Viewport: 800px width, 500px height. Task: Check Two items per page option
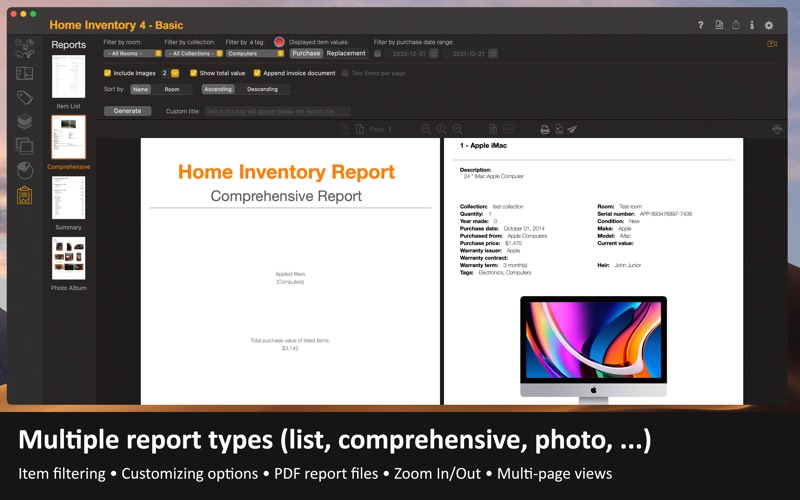[345, 73]
